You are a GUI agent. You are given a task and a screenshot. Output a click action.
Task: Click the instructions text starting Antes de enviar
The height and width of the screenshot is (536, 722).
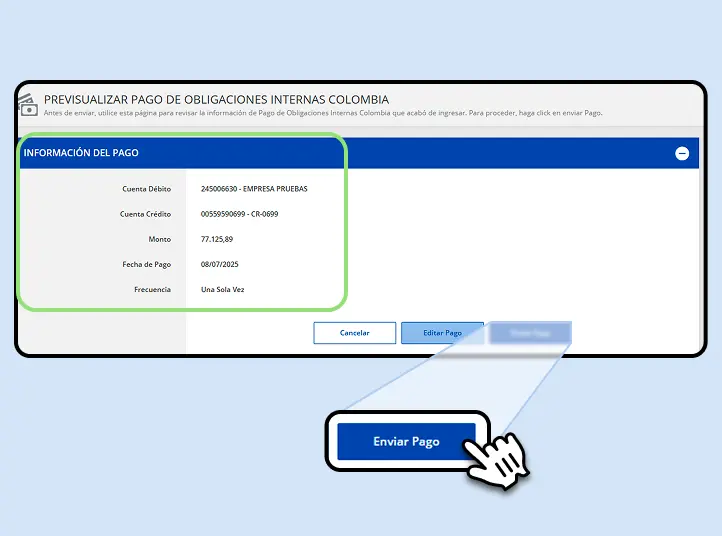pyautogui.click(x=323, y=113)
